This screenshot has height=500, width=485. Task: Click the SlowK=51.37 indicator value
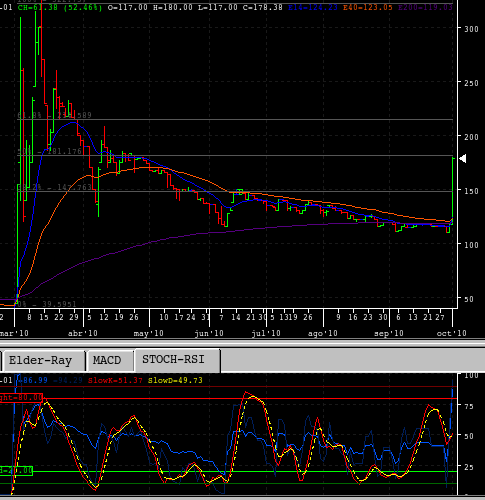point(115,380)
